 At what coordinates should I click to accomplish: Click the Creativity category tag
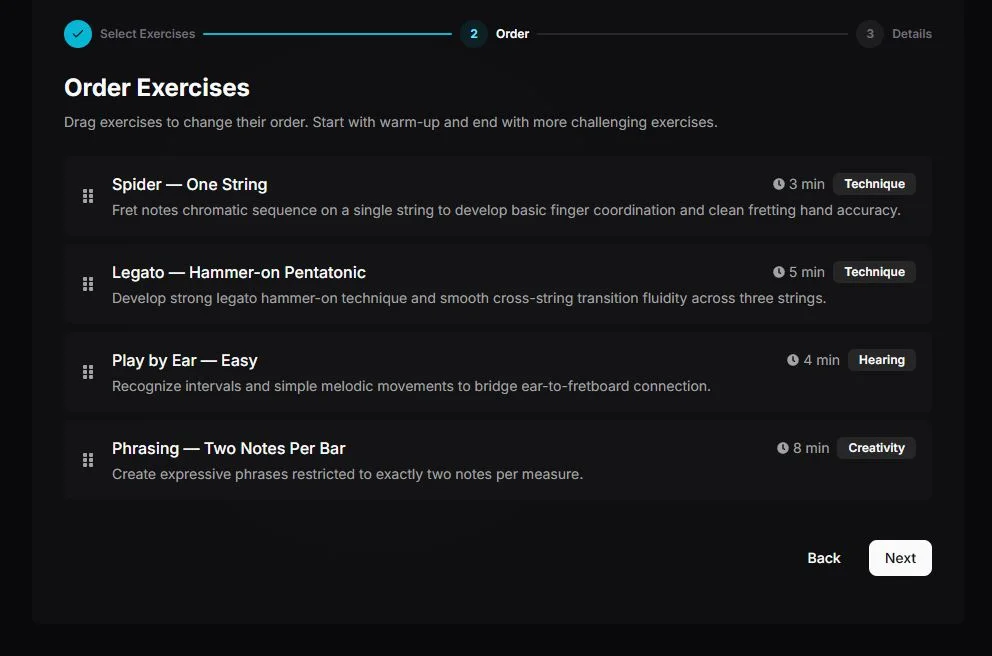coord(876,448)
